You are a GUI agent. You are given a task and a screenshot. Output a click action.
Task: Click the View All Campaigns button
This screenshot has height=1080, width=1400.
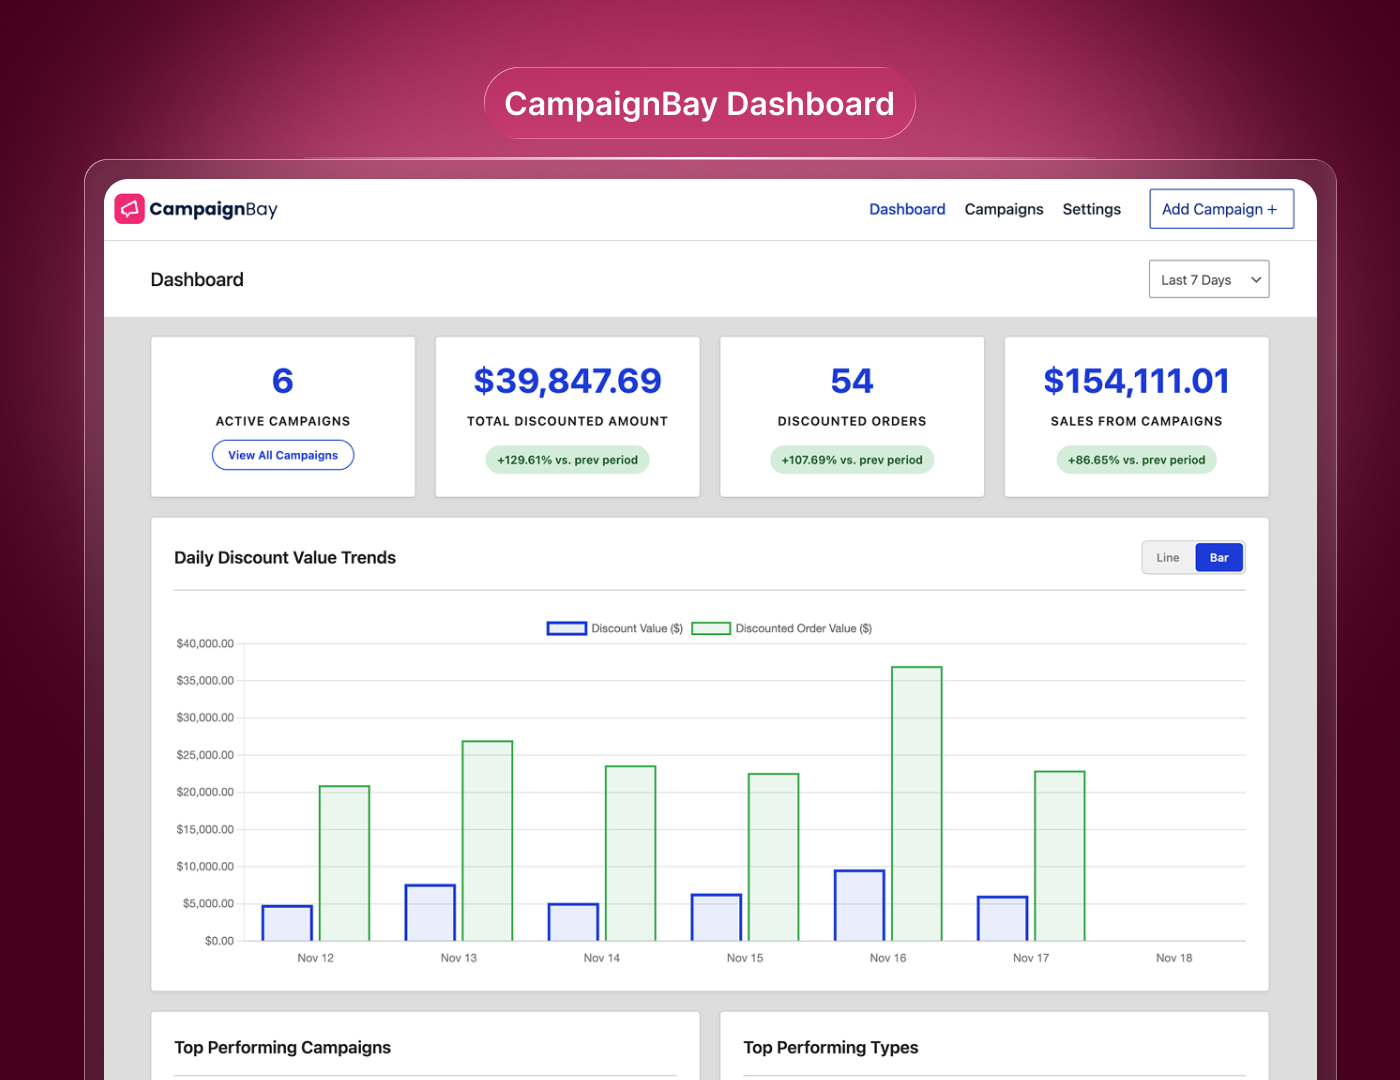pyautogui.click(x=283, y=455)
